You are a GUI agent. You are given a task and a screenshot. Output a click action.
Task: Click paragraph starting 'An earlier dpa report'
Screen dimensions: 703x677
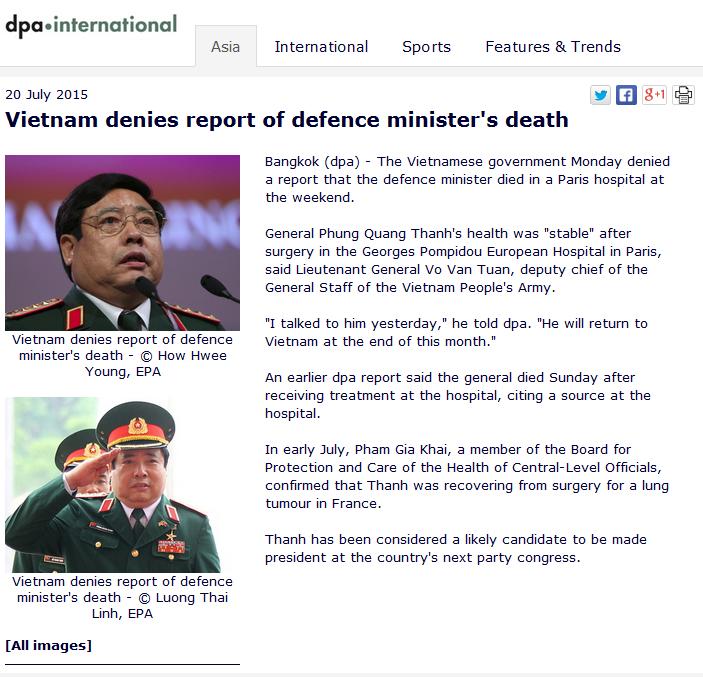[x=457, y=395]
